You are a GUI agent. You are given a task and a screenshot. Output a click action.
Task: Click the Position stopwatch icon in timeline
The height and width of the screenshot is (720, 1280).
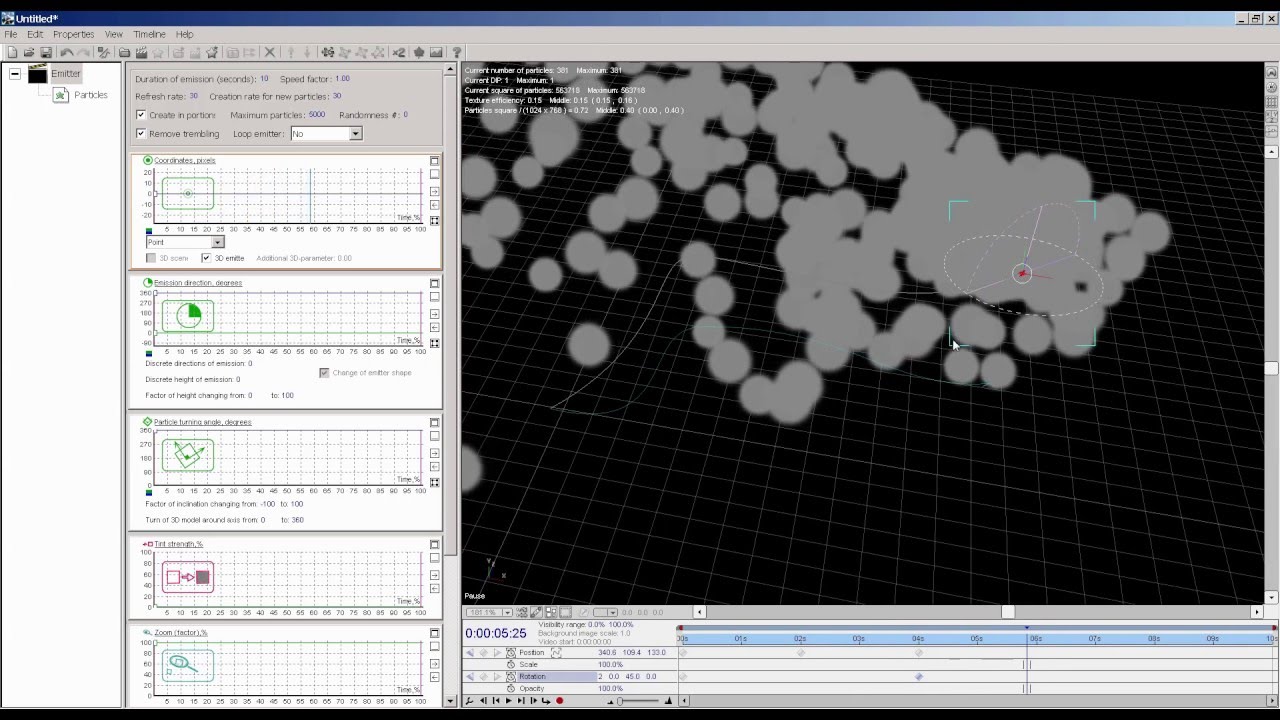click(511, 653)
